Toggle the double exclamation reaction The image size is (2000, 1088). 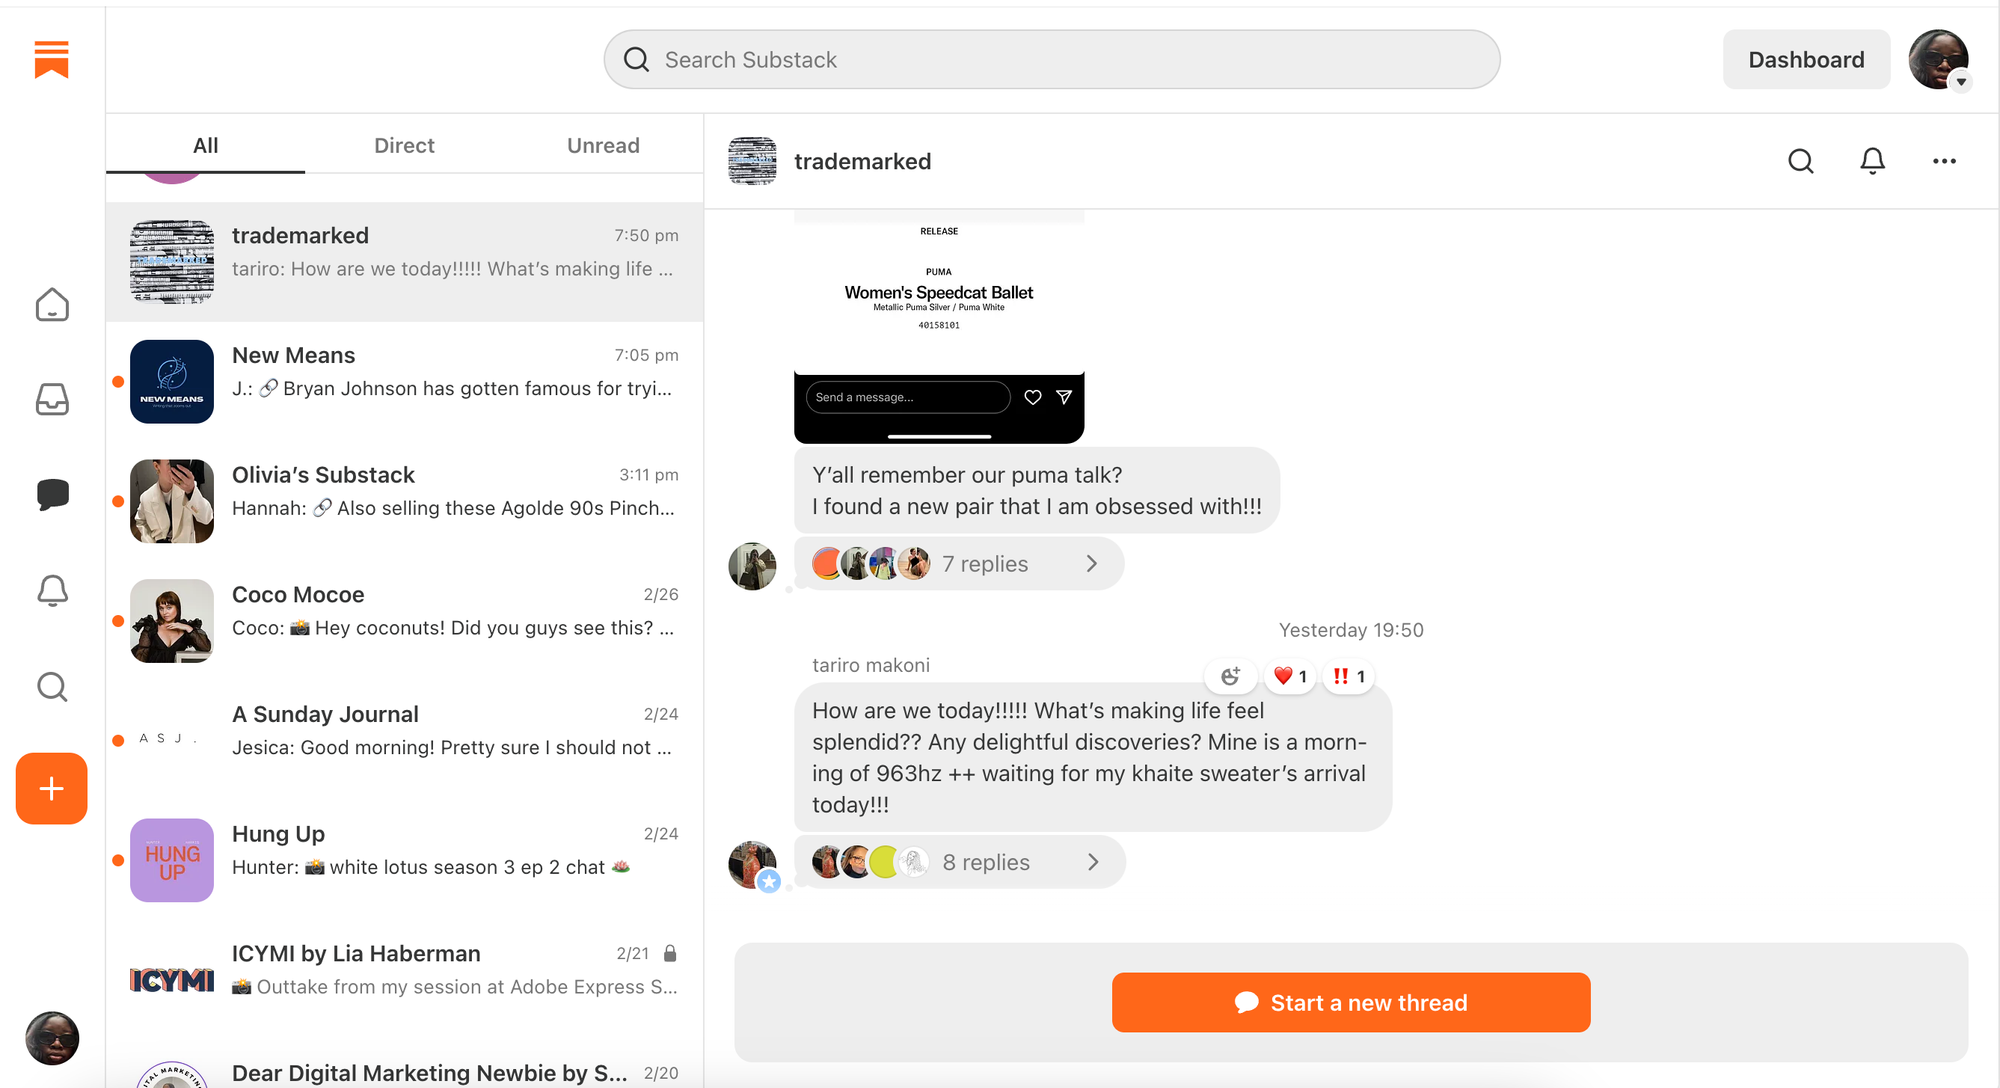tap(1348, 676)
